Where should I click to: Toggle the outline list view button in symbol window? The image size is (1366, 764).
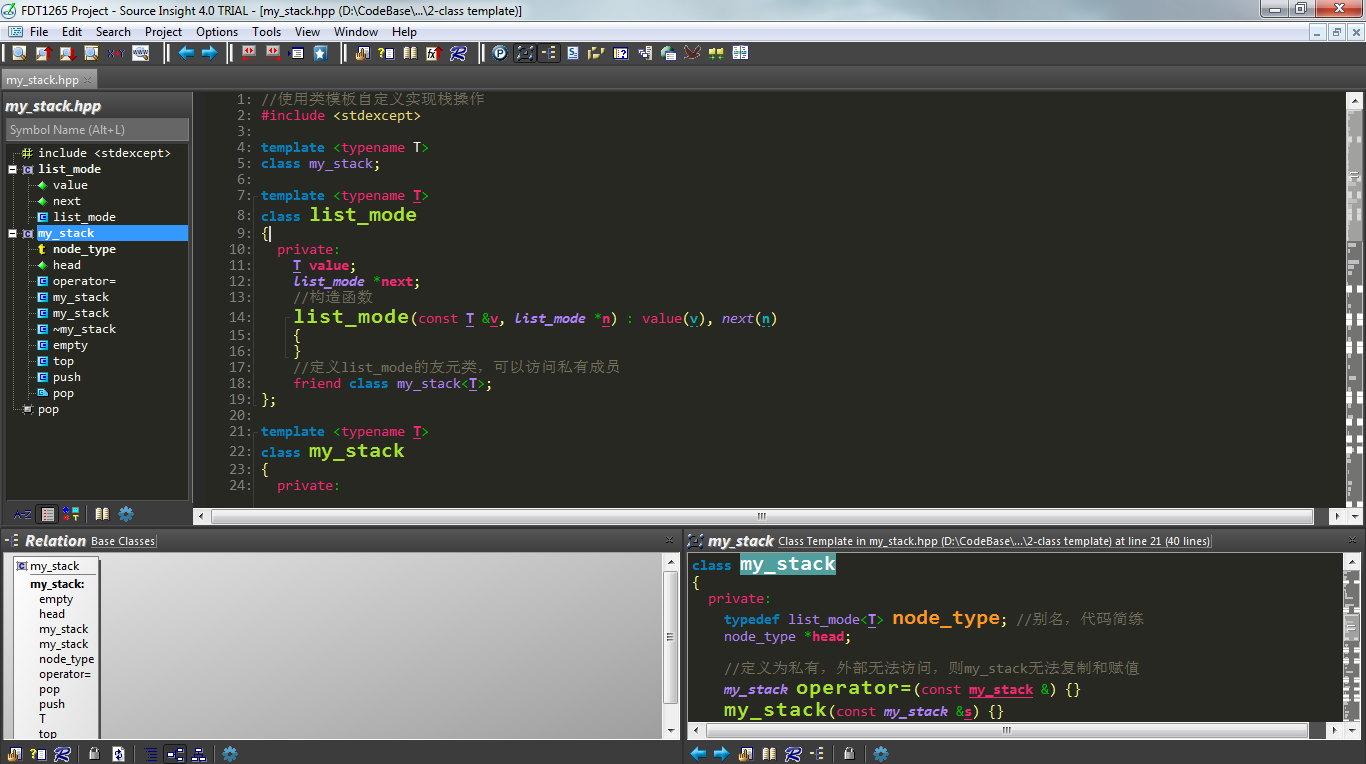(x=47, y=514)
